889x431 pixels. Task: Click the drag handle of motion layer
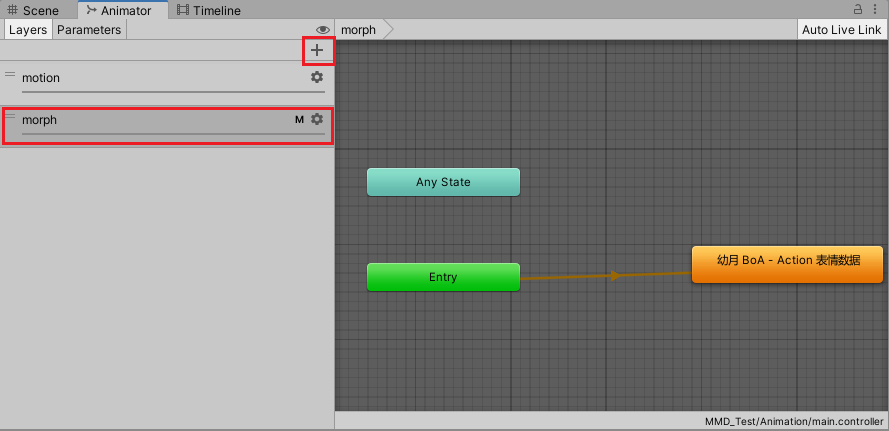10,75
